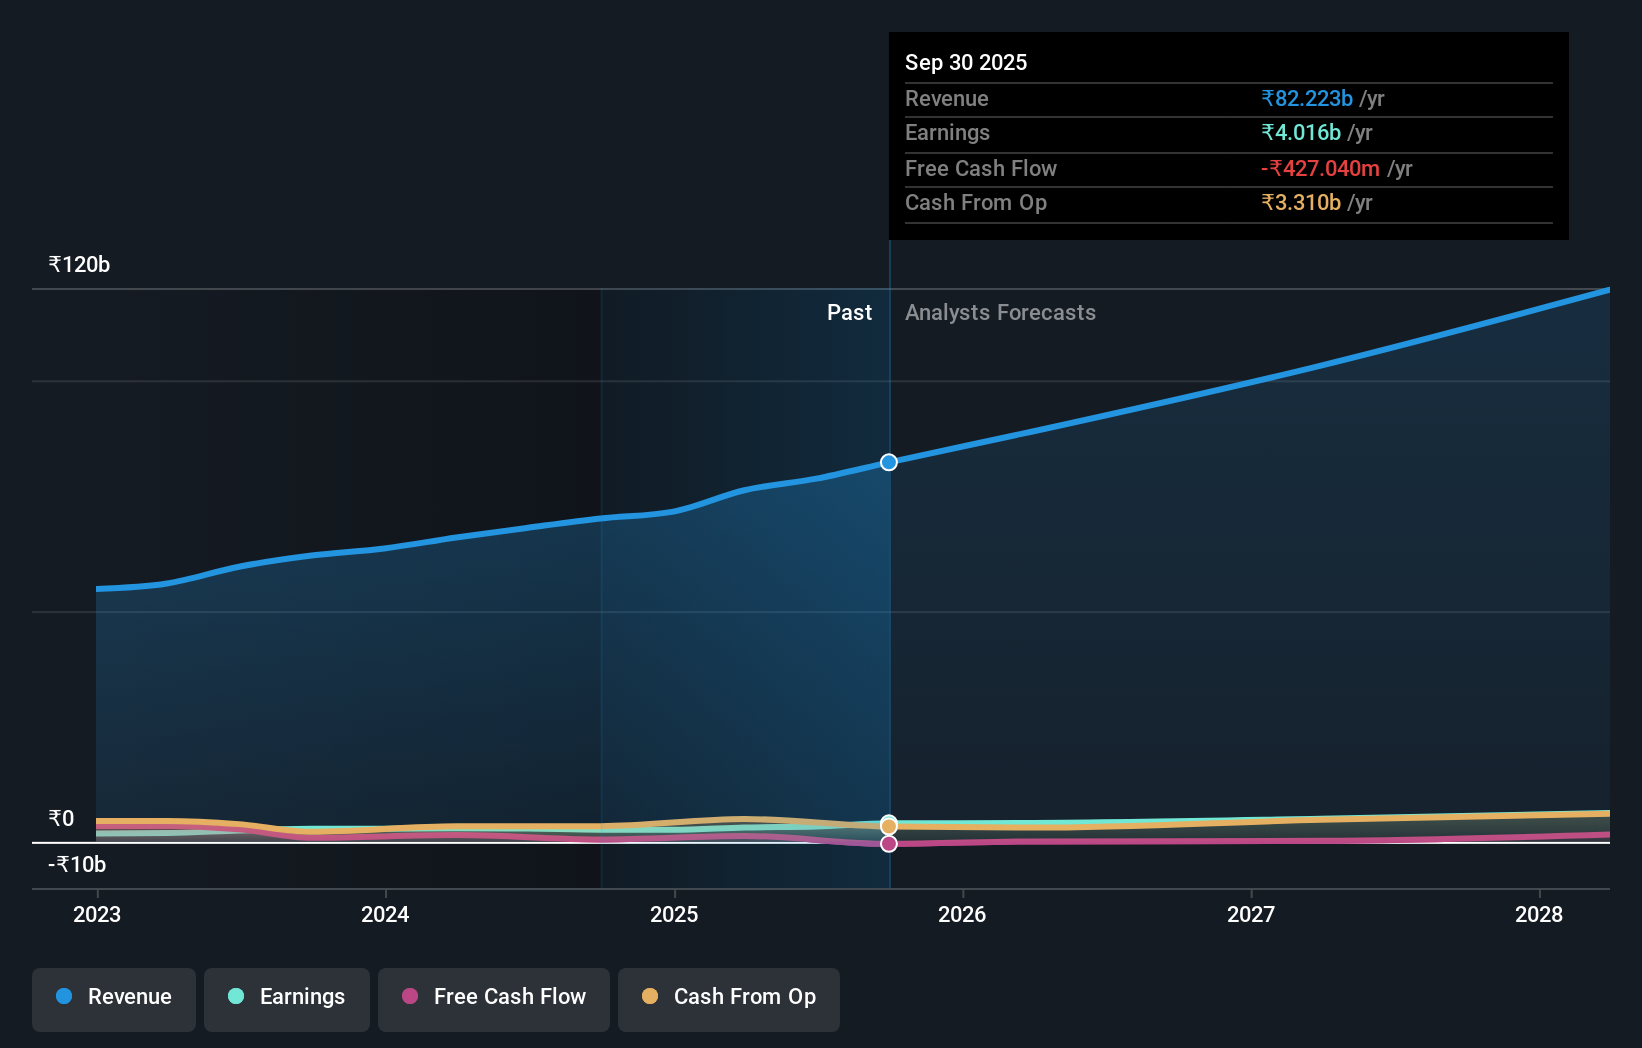Image resolution: width=1642 pixels, height=1048 pixels.
Task: Click the pink Free Cash Flow legend dot
Action: pyautogui.click(x=410, y=997)
